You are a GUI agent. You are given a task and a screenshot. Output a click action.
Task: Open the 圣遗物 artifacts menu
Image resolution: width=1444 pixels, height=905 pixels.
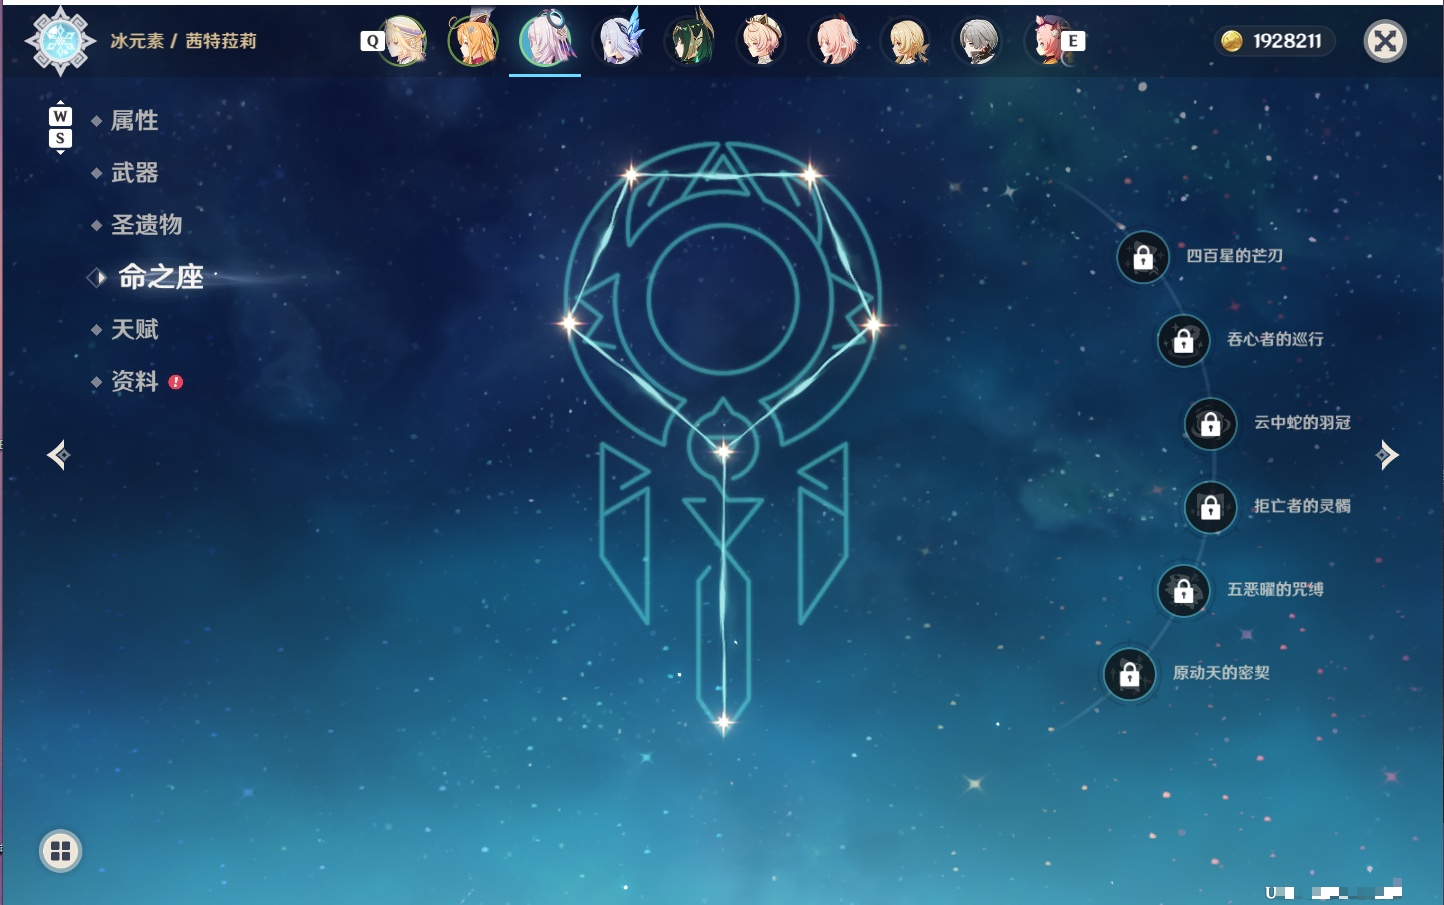pyautogui.click(x=146, y=225)
